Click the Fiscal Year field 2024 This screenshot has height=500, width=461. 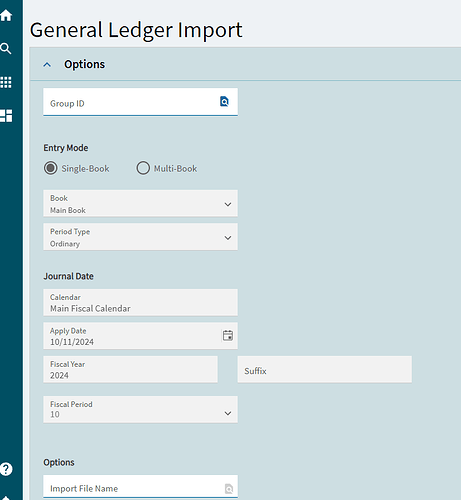click(x=130, y=369)
